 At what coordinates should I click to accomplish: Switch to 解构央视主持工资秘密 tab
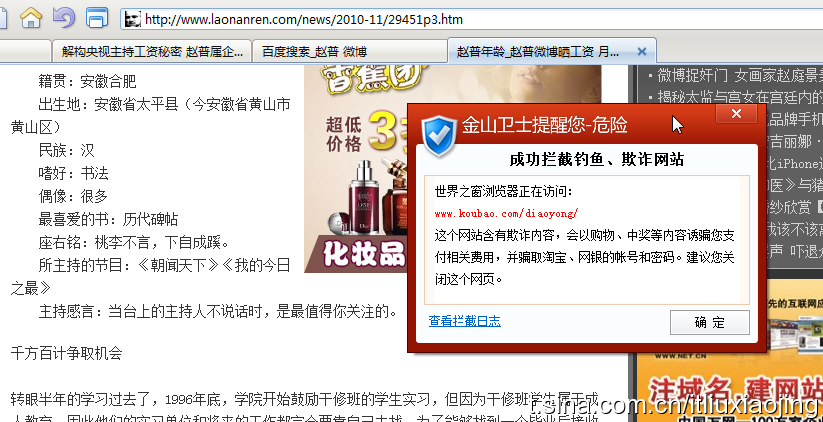[x=152, y=51]
